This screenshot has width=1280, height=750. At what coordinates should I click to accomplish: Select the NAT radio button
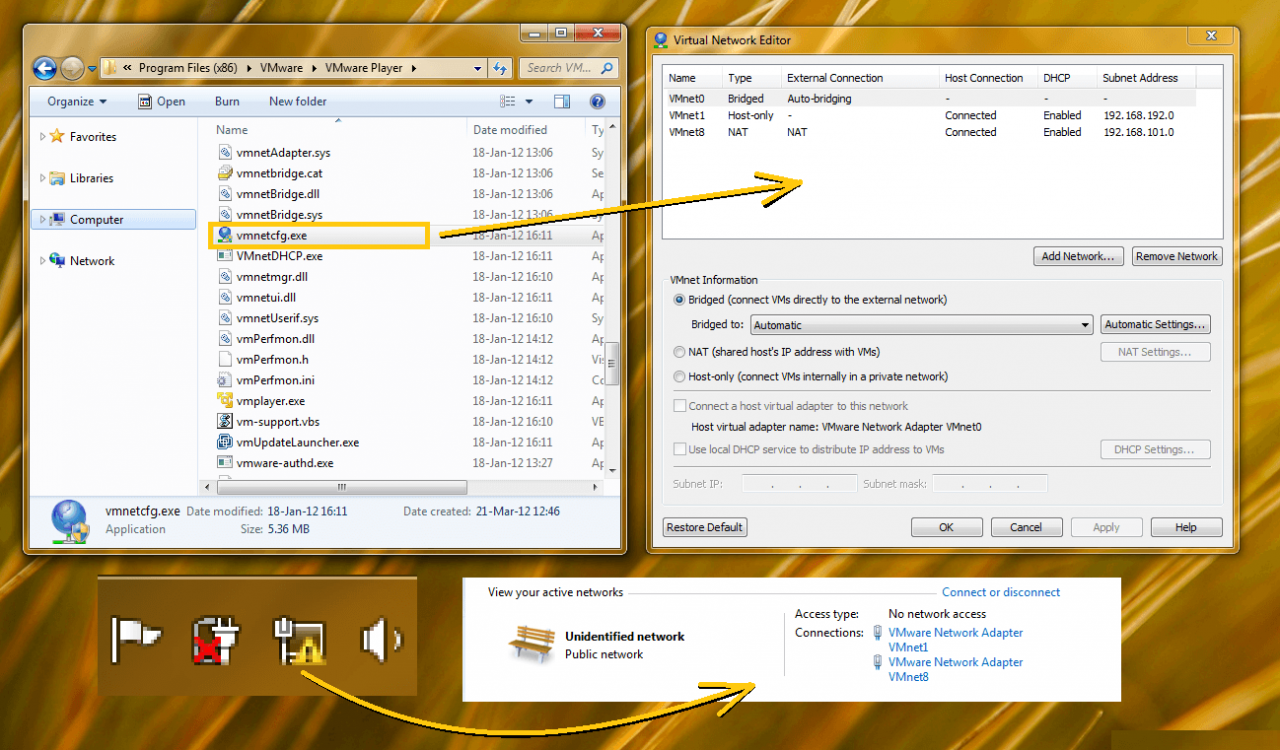[x=678, y=351]
